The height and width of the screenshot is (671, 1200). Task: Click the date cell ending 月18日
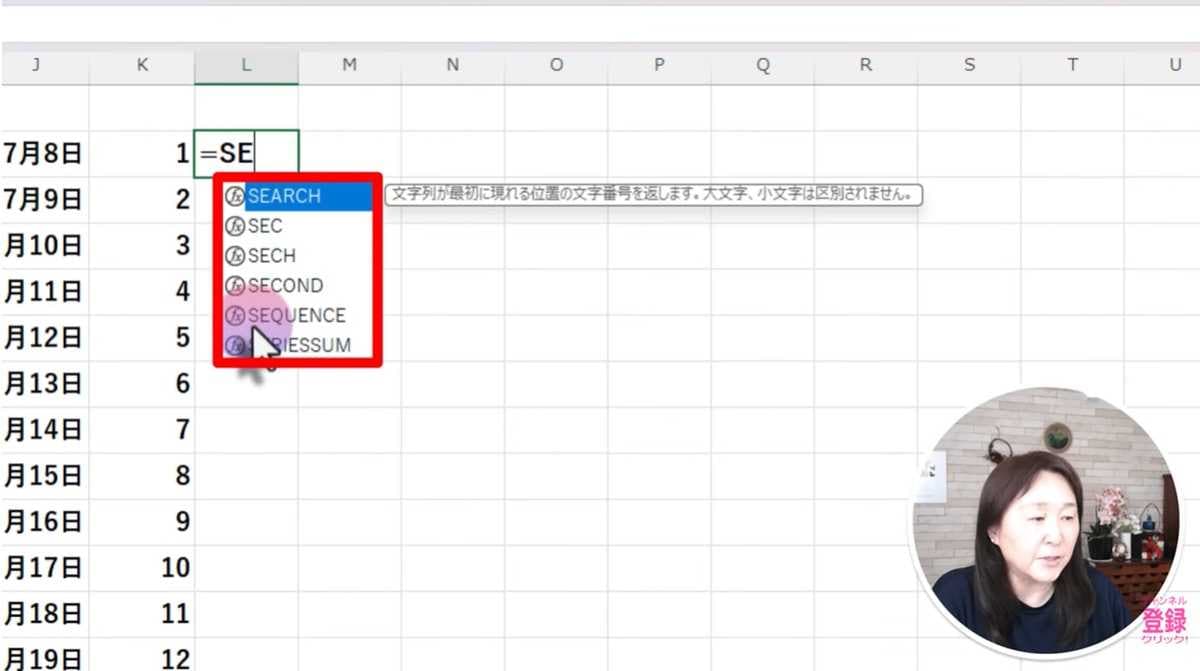point(44,614)
